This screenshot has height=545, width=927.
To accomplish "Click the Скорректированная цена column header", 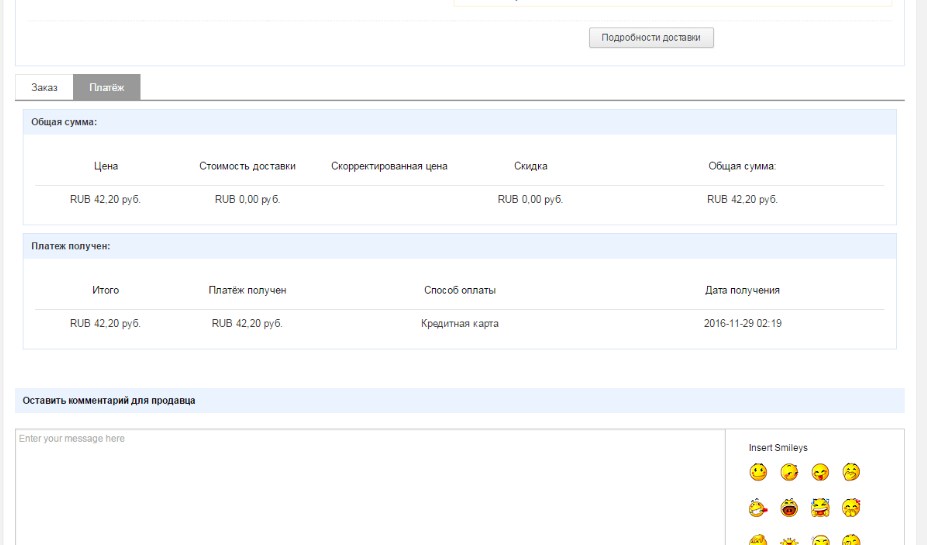I will (389, 166).
